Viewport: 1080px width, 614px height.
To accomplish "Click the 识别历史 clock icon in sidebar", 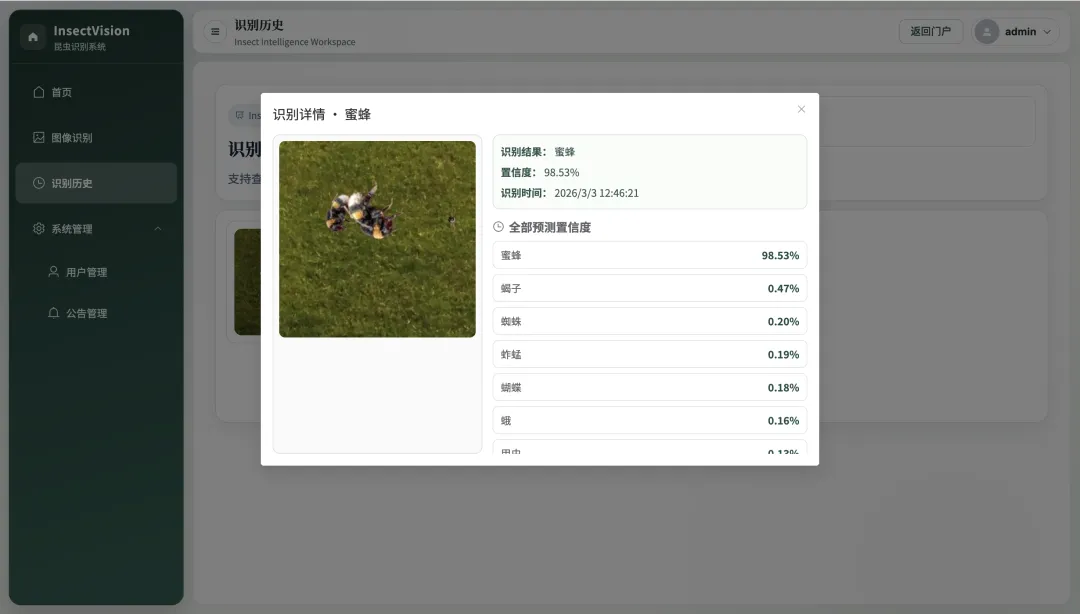I will tap(39, 183).
